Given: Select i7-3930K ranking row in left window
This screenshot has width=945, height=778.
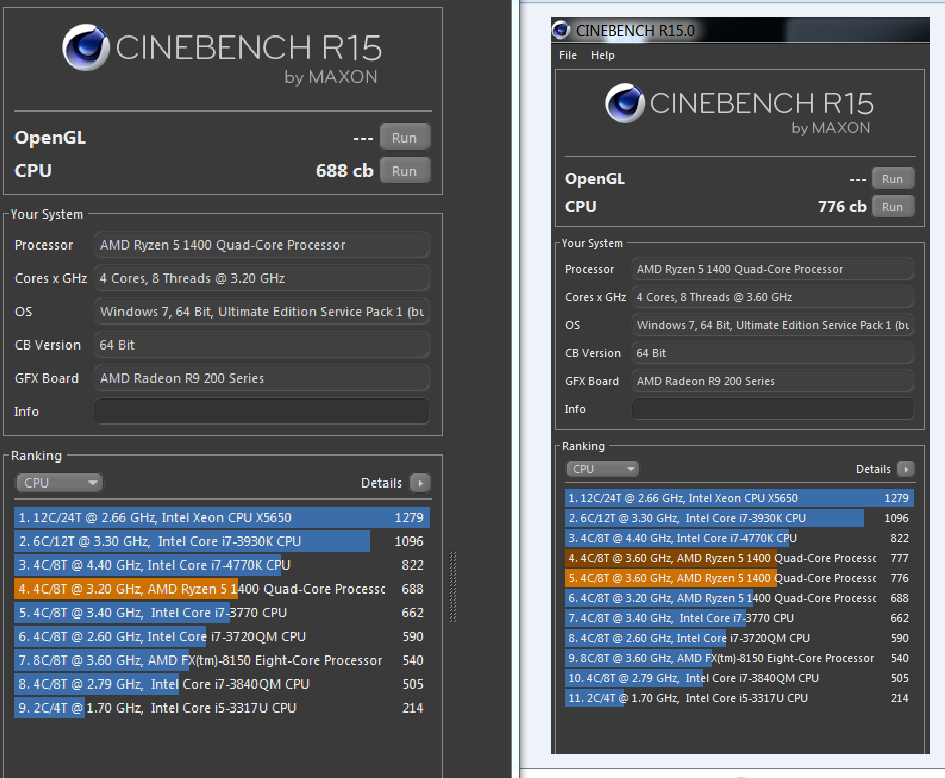Looking at the screenshot, I should pyautogui.click(x=222, y=541).
